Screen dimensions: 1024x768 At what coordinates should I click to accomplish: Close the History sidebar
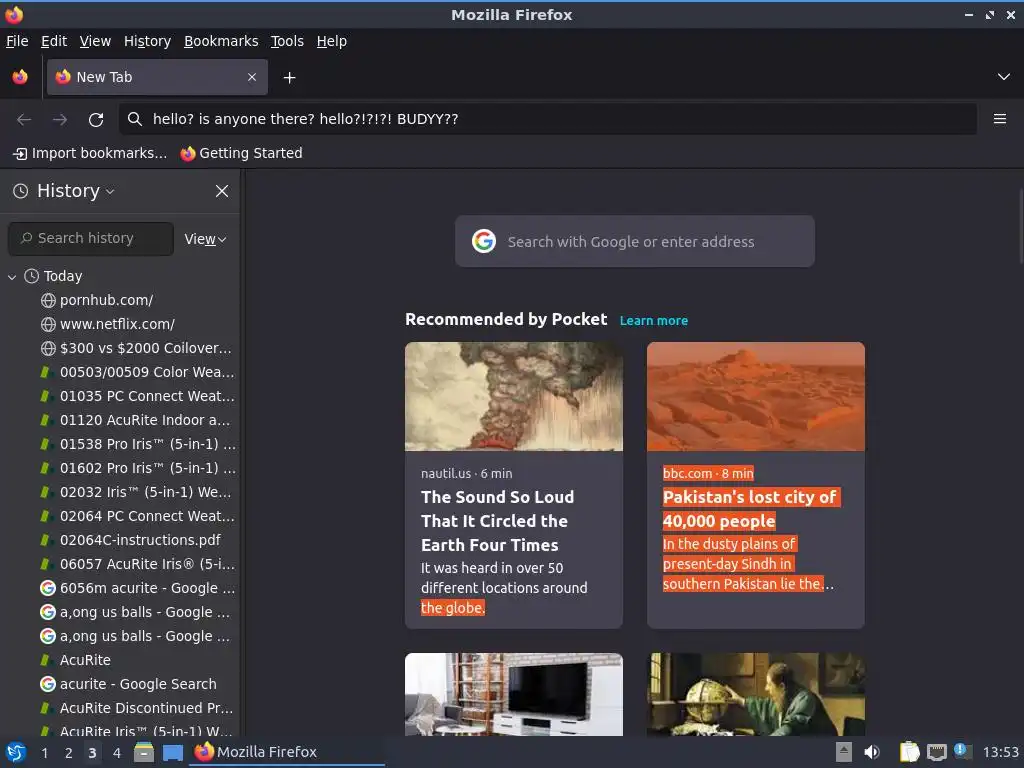tap(222, 191)
